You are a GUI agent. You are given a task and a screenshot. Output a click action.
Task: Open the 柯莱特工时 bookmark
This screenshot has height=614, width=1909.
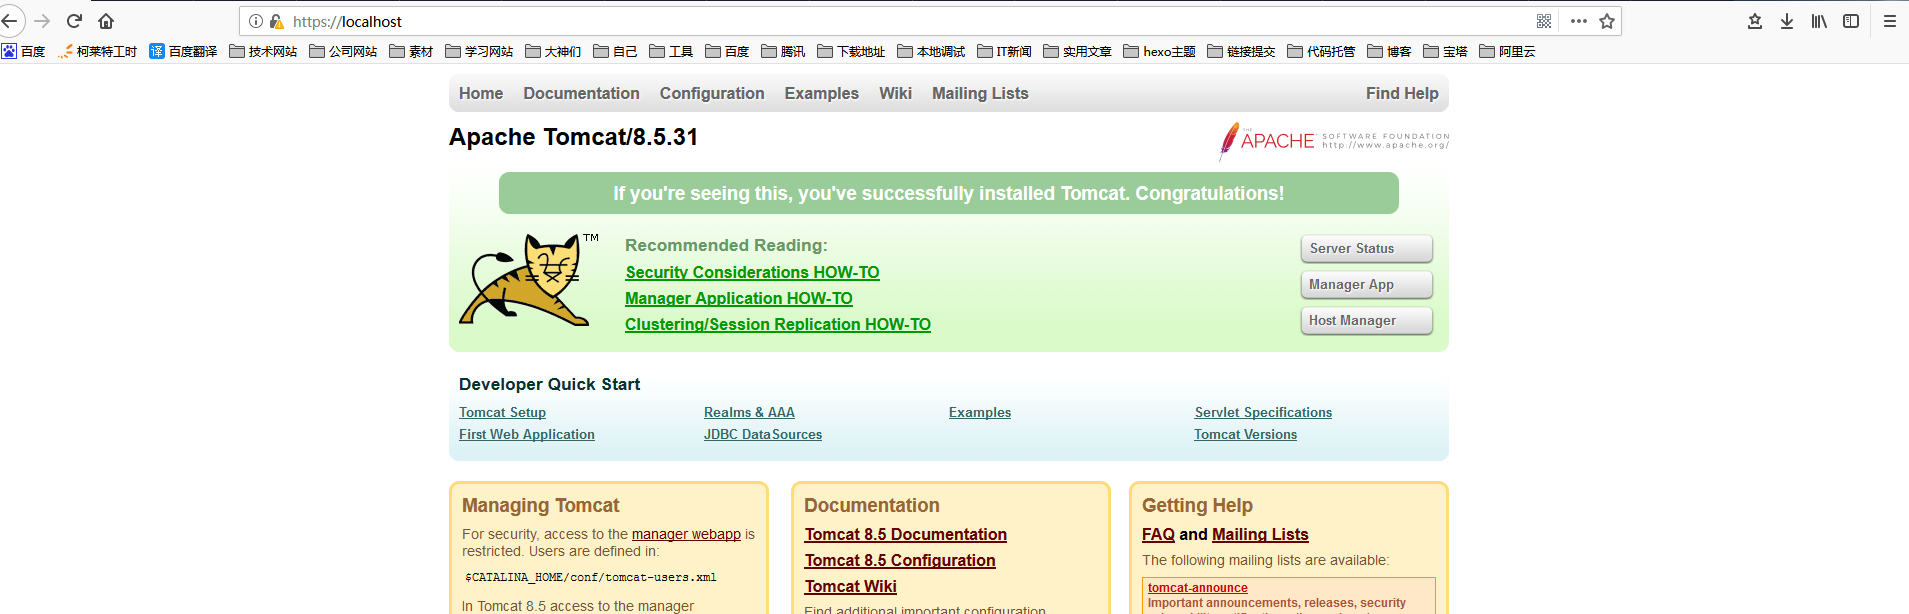[97, 51]
